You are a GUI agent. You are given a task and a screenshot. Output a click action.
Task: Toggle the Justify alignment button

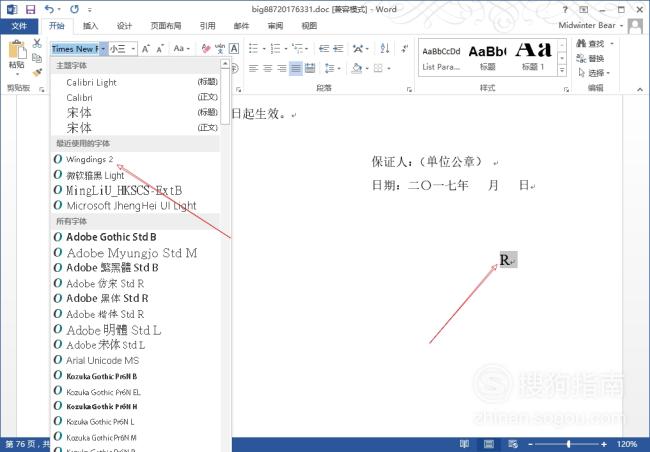pos(296,68)
